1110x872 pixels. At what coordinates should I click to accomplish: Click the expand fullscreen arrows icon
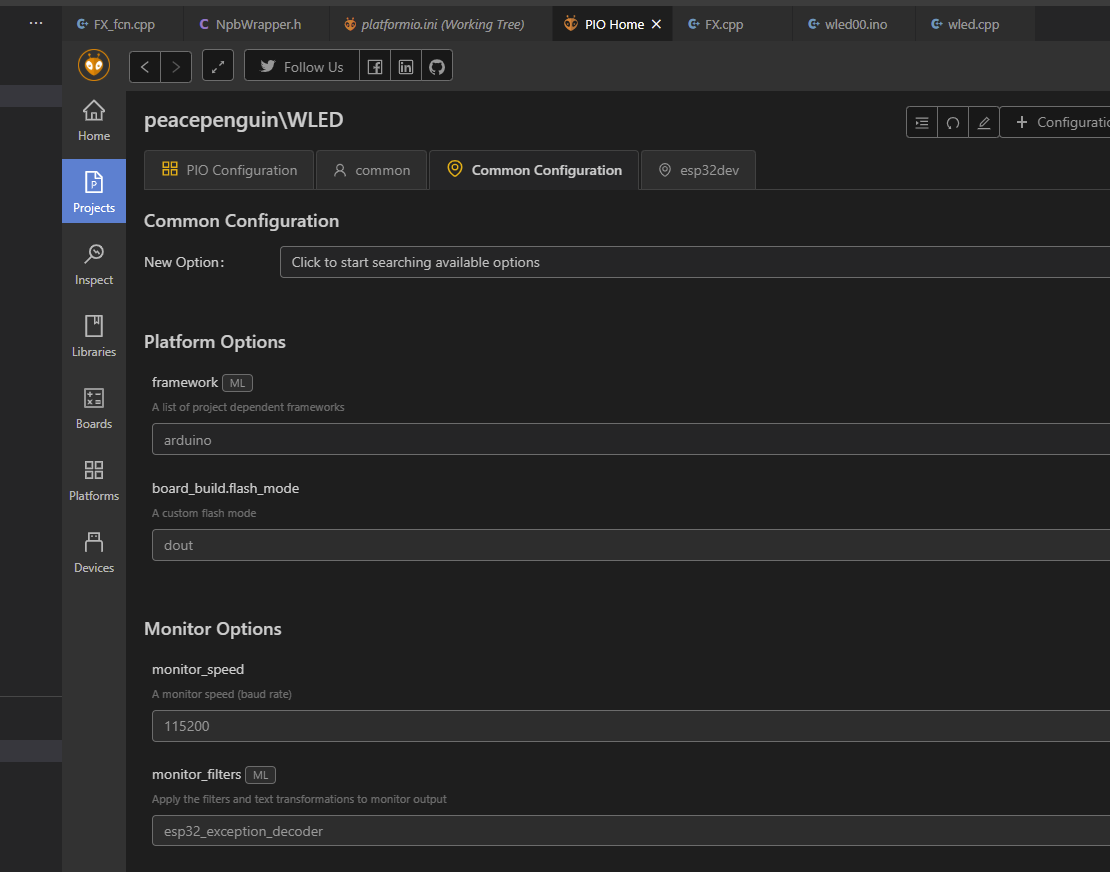click(x=218, y=66)
